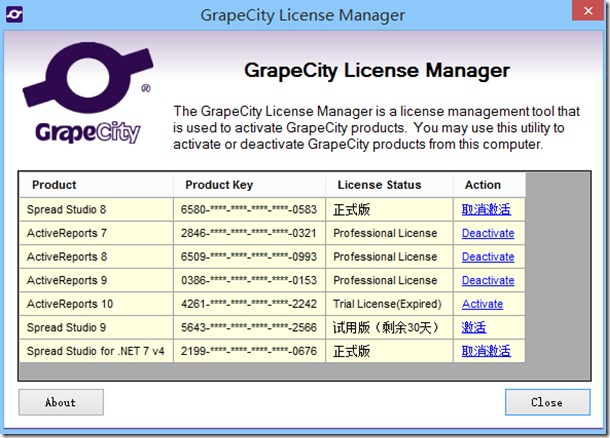
Task: Click the large GrapeCity logo image
Action: (x=88, y=93)
